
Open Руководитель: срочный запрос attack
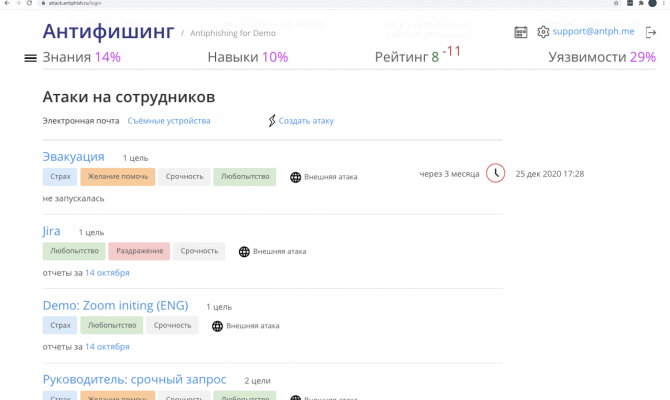click(135, 379)
